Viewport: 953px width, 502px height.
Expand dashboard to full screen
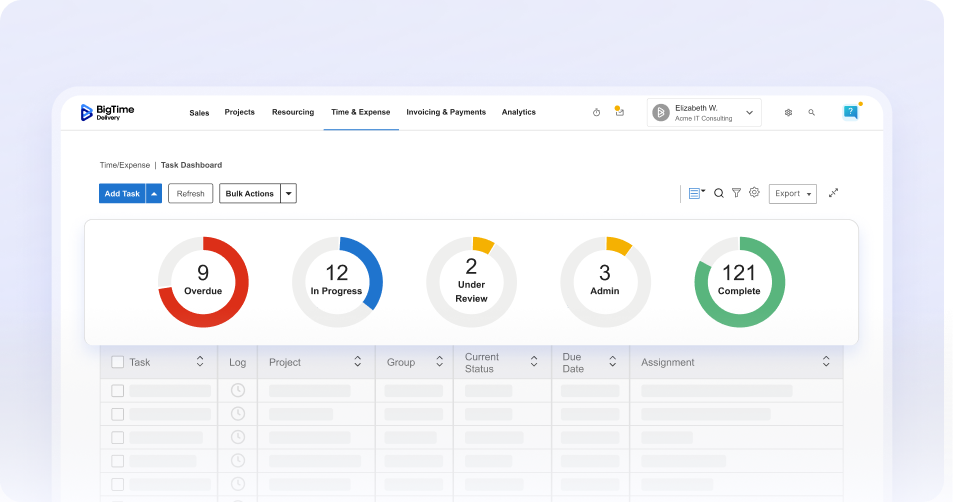833,193
